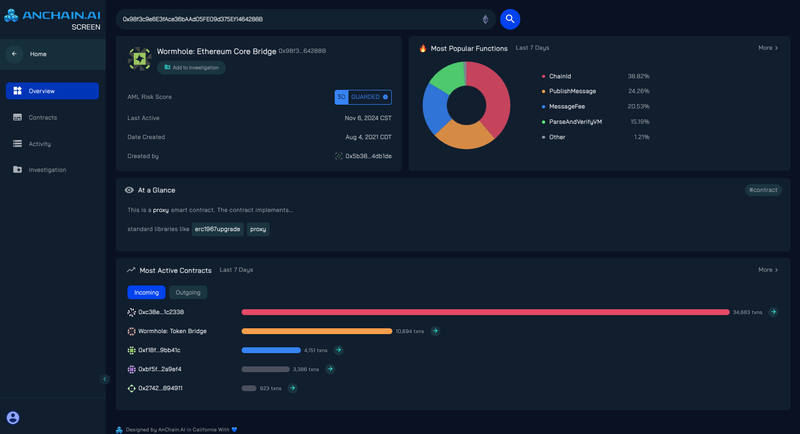The image size is (800, 434).
Task: Click the Ethereum chain icon in search bar
Action: coord(485,19)
